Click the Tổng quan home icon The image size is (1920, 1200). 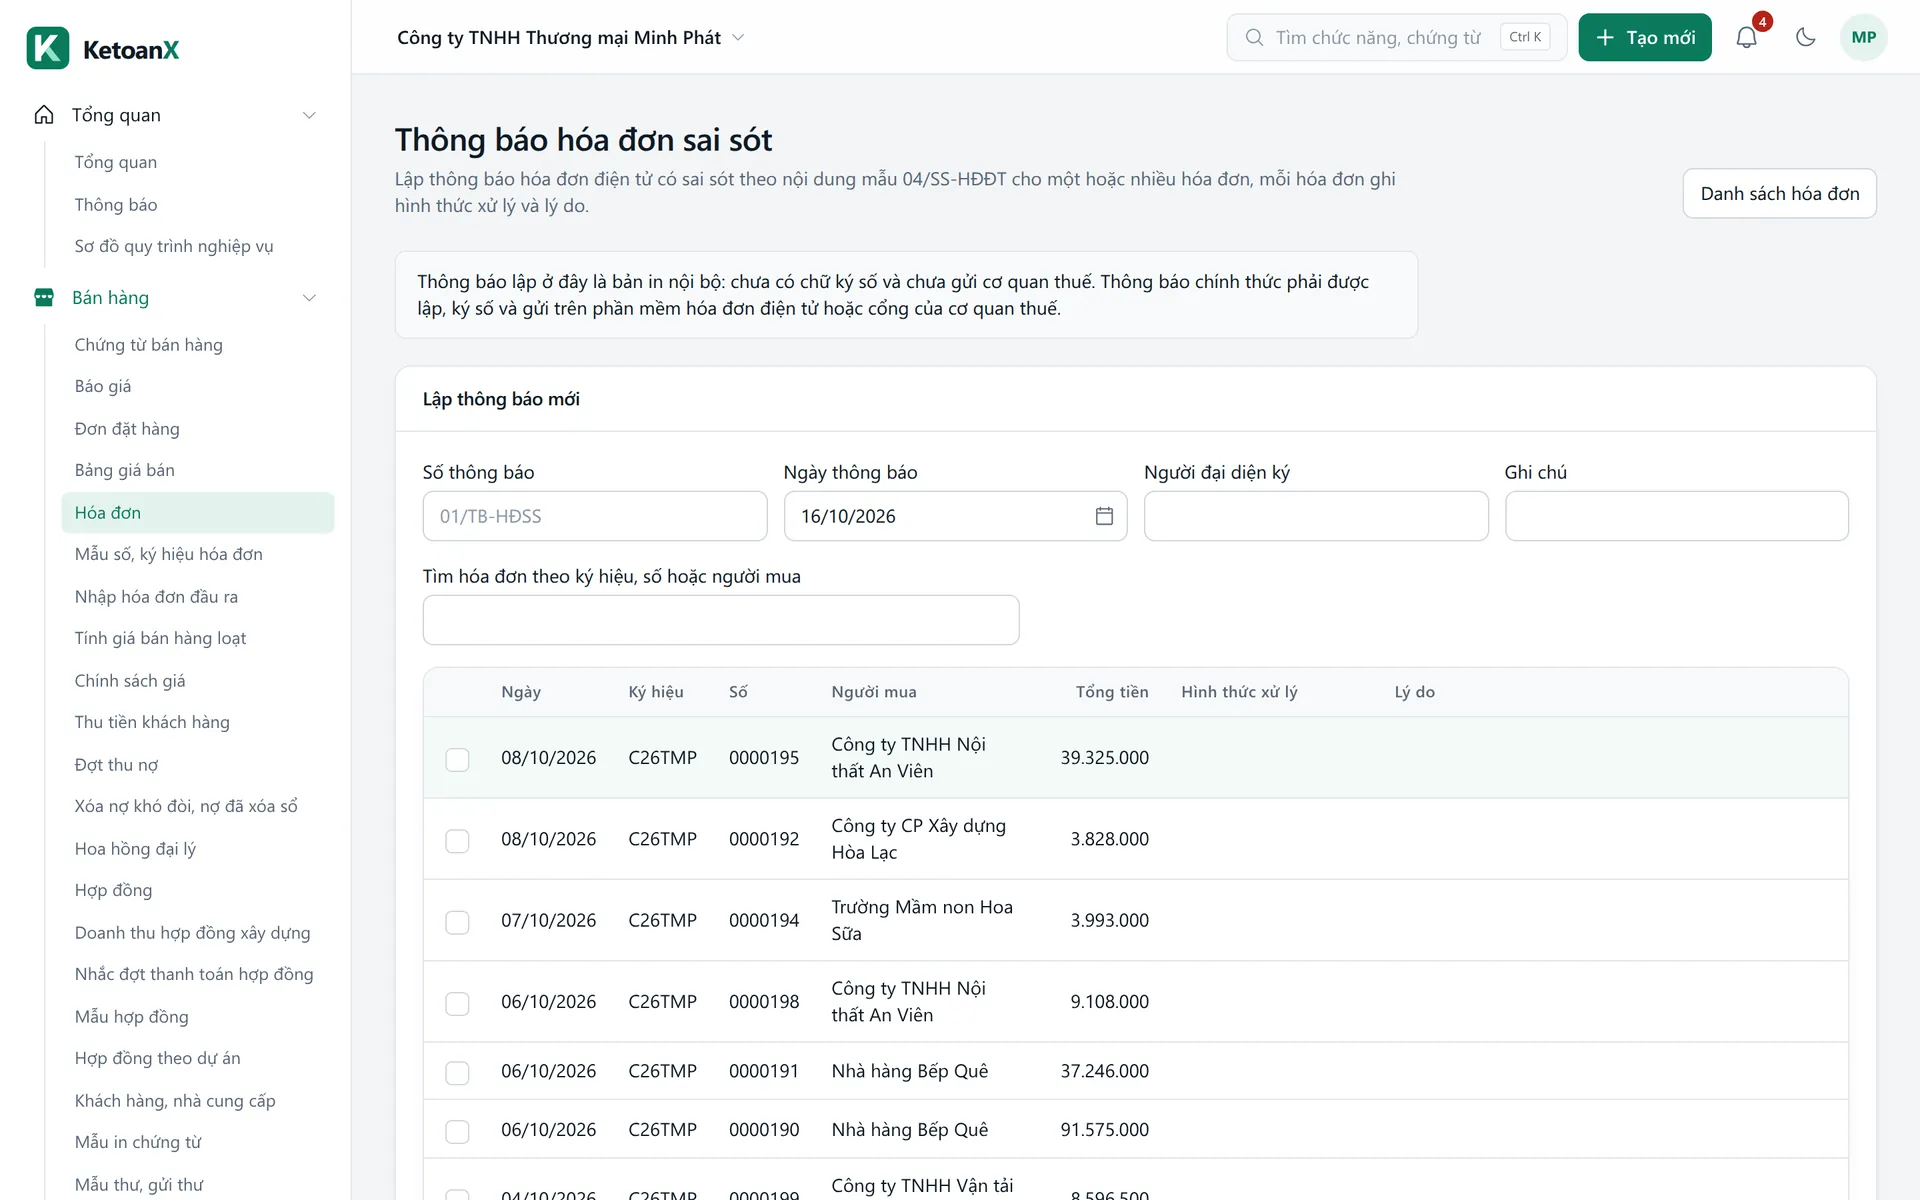[x=44, y=115]
